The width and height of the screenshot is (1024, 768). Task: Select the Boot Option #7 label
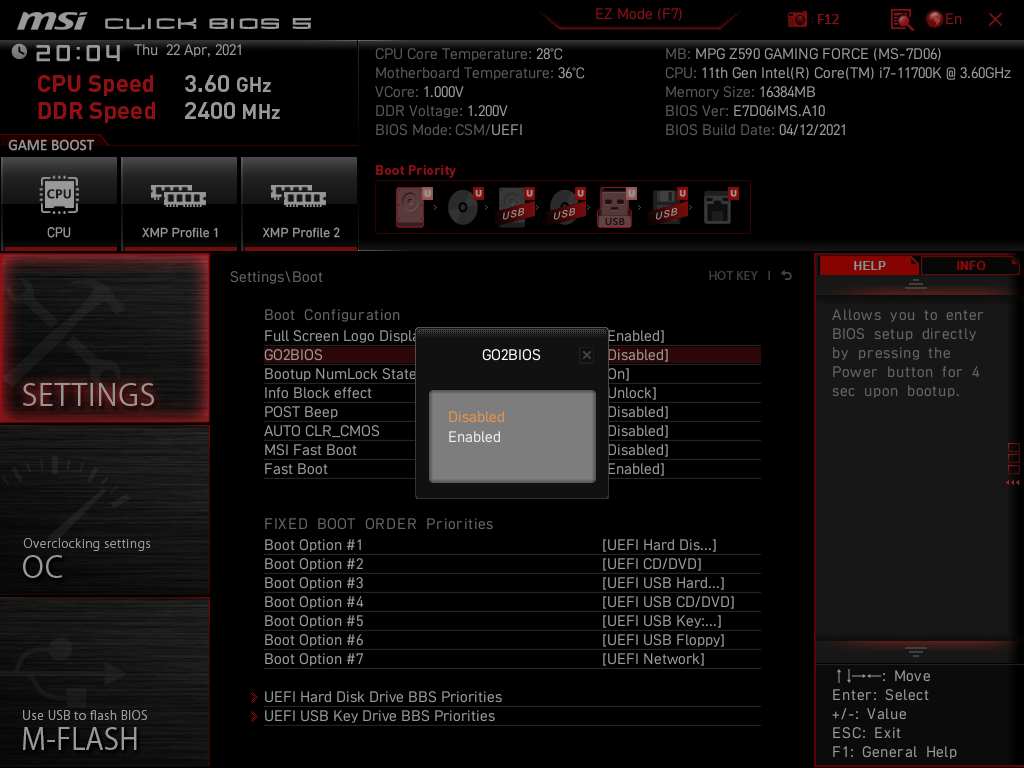click(313, 659)
